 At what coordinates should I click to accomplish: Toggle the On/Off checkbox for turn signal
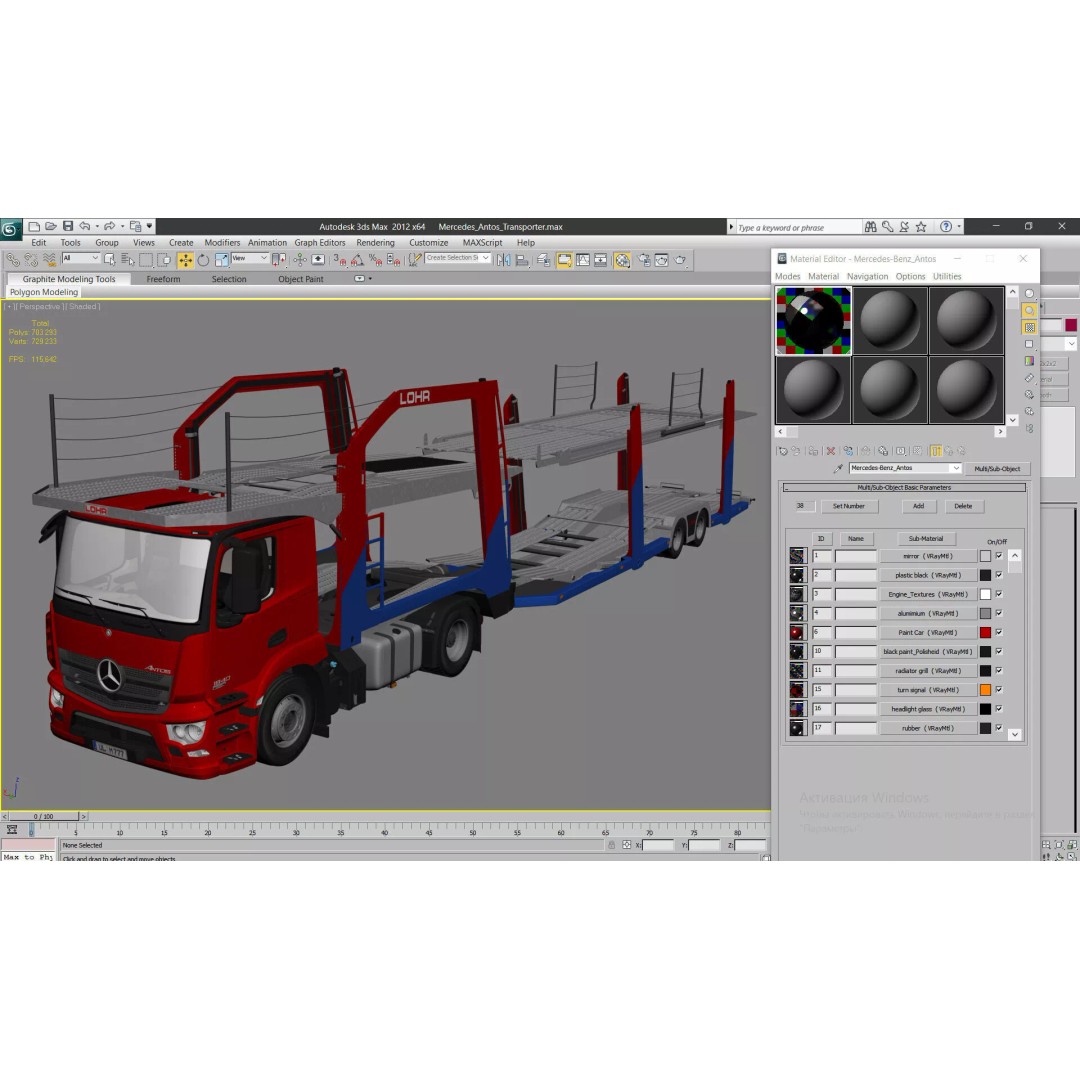(999, 689)
